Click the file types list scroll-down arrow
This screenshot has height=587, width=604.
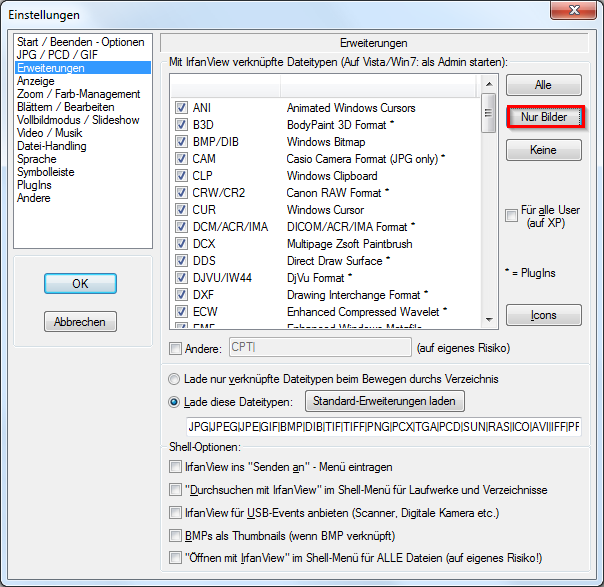[489, 319]
